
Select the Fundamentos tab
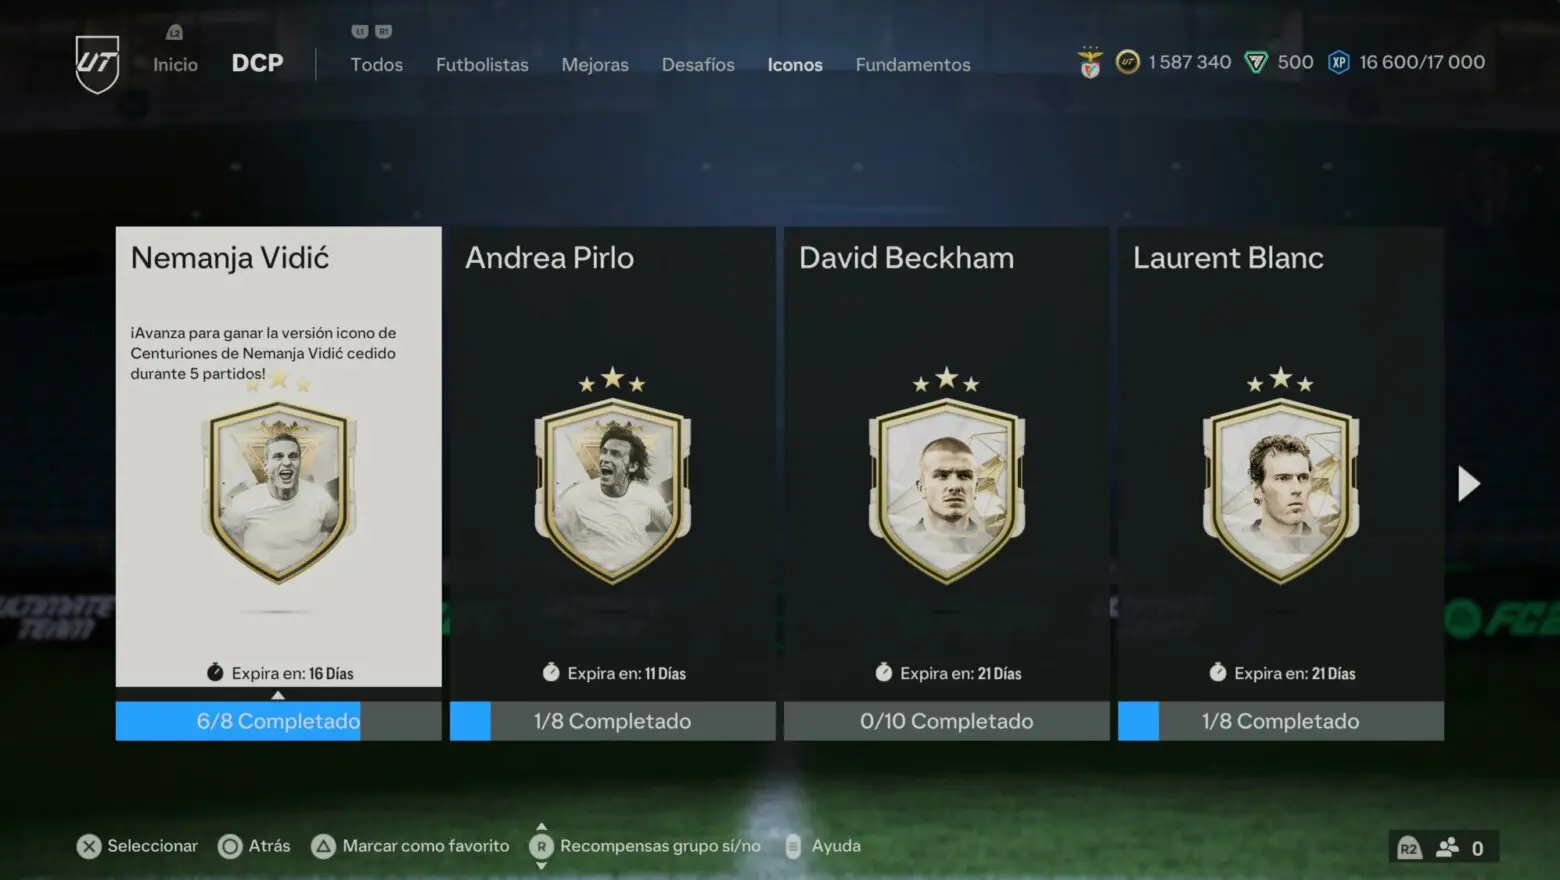913,65
